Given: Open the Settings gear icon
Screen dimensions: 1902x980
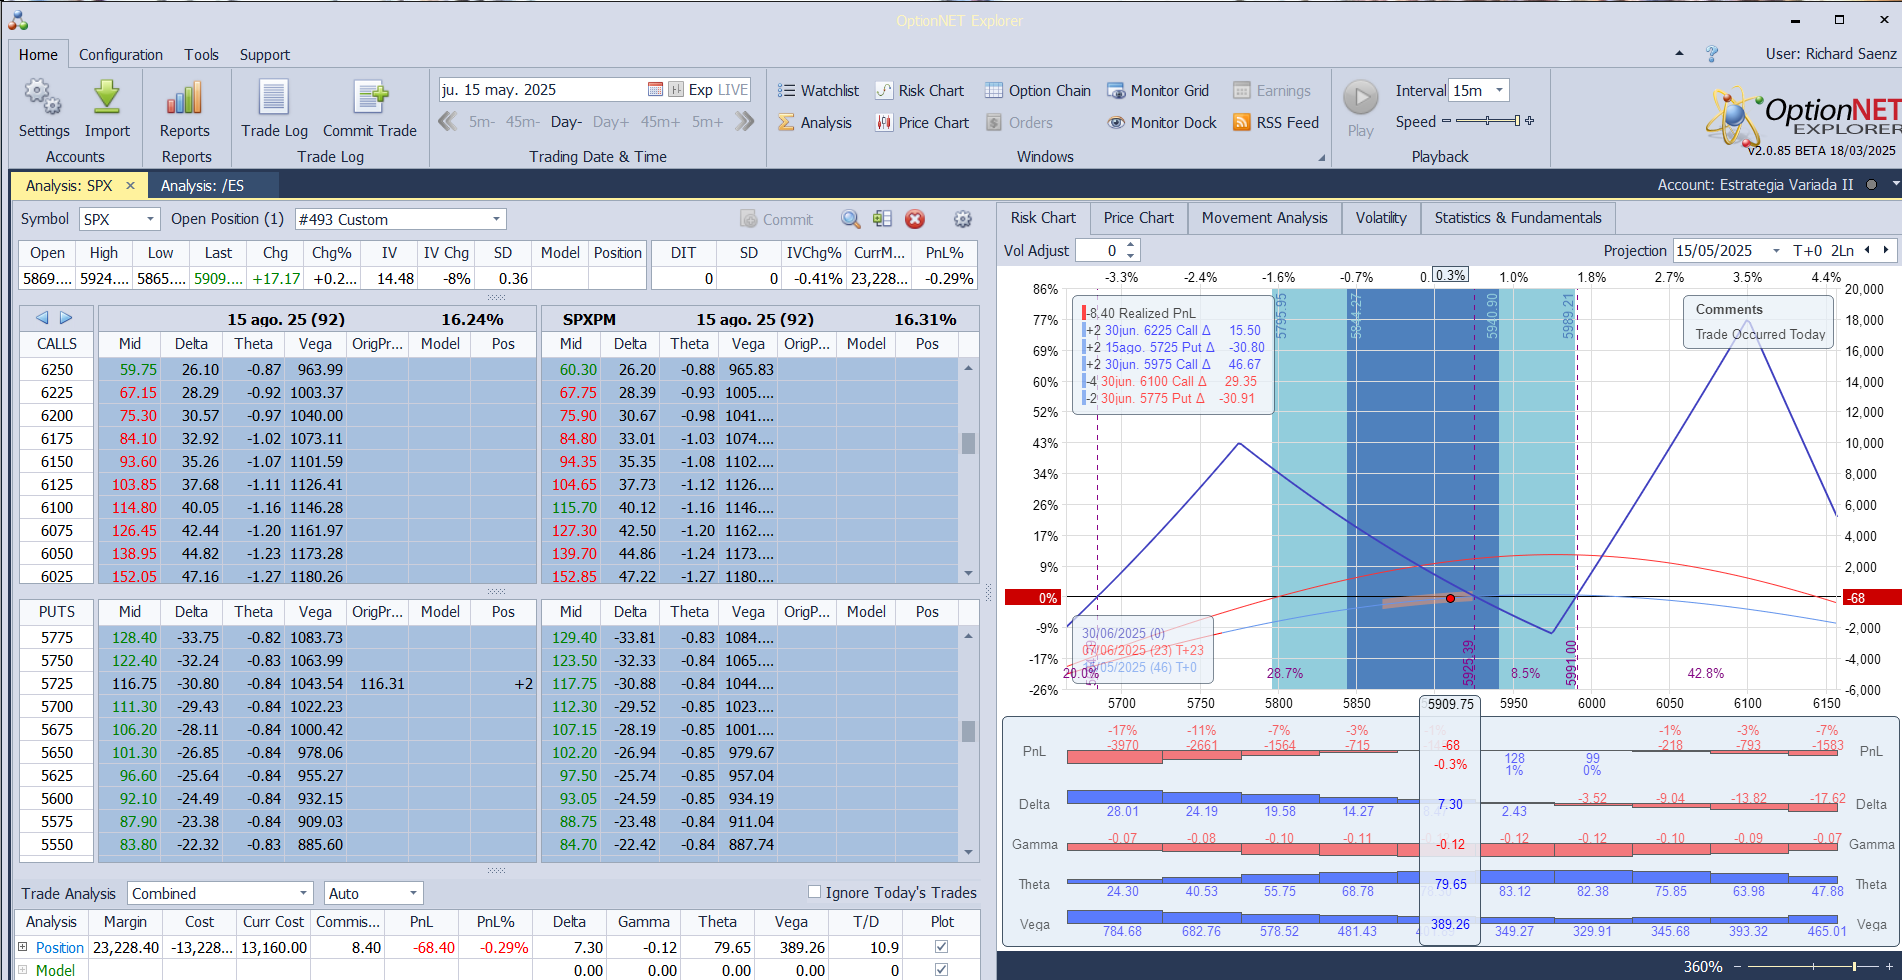Looking at the screenshot, I should (x=43, y=98).
